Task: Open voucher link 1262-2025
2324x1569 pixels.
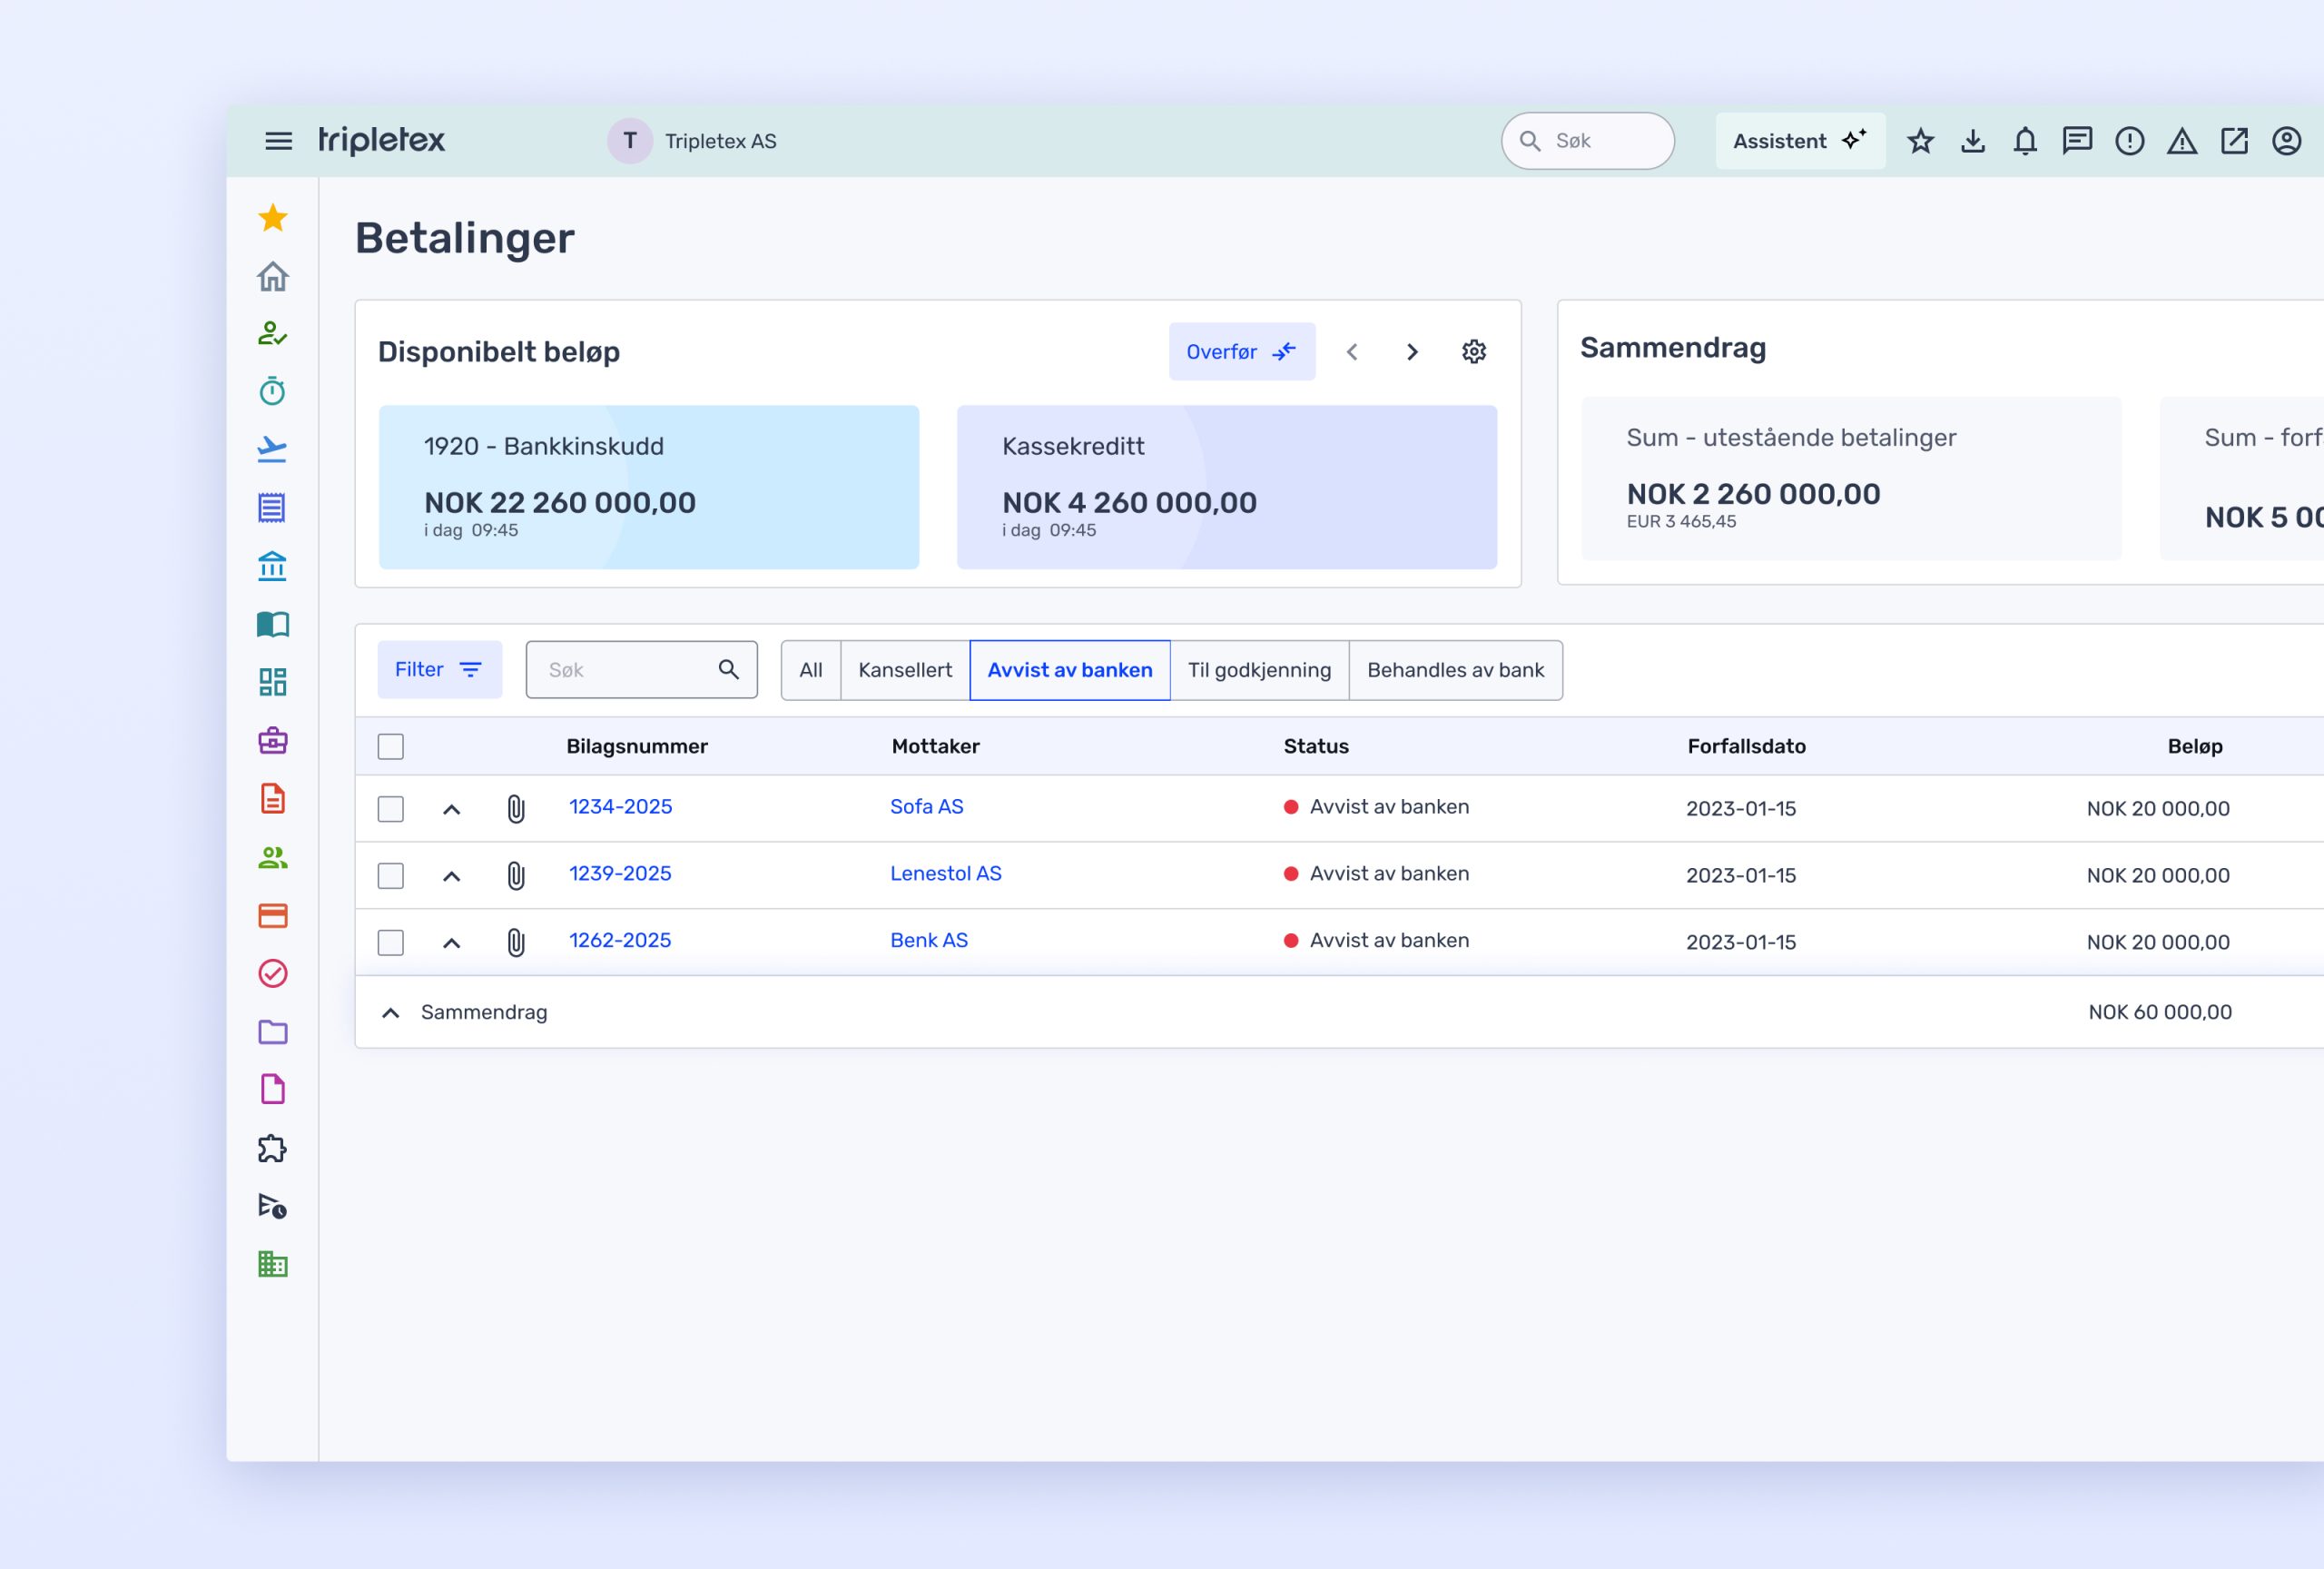Action: pyautogui.click(x=620, y=940)
